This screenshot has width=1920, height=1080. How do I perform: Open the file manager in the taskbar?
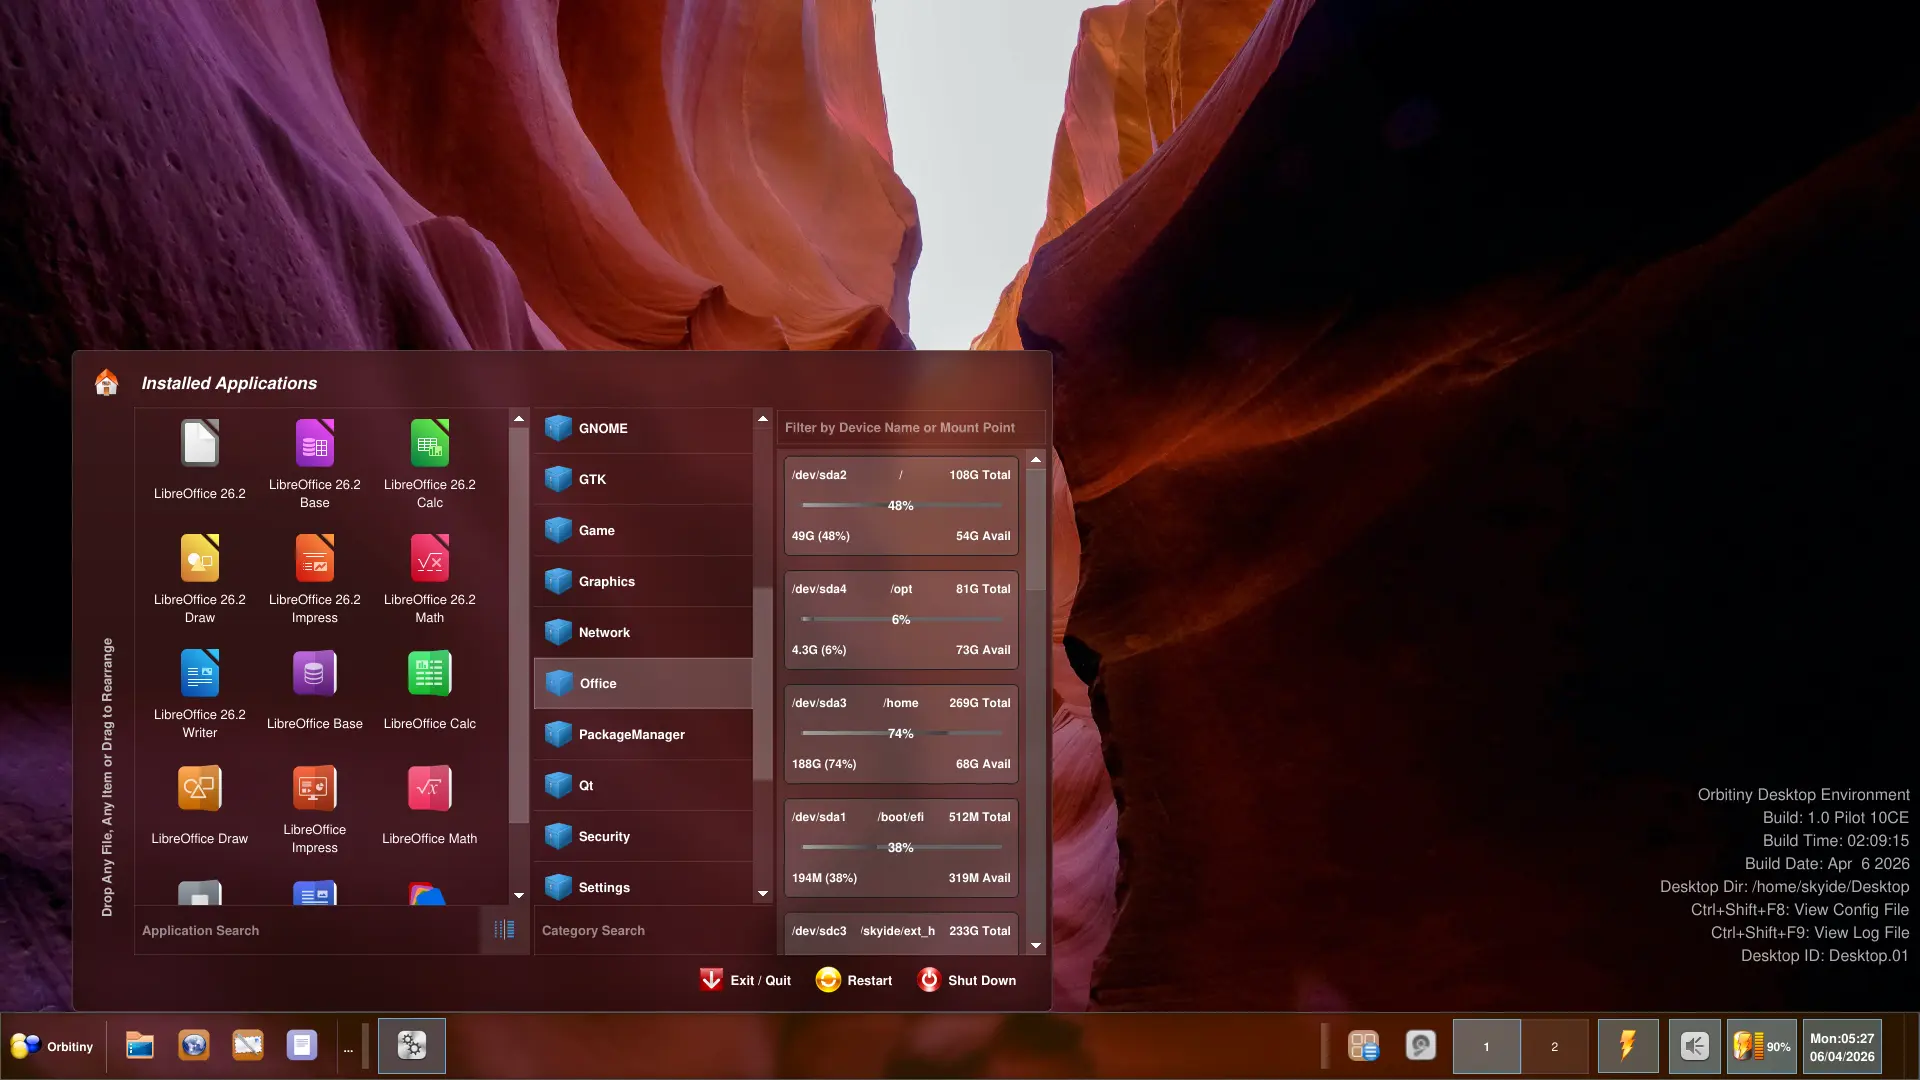coord(140,1046)
